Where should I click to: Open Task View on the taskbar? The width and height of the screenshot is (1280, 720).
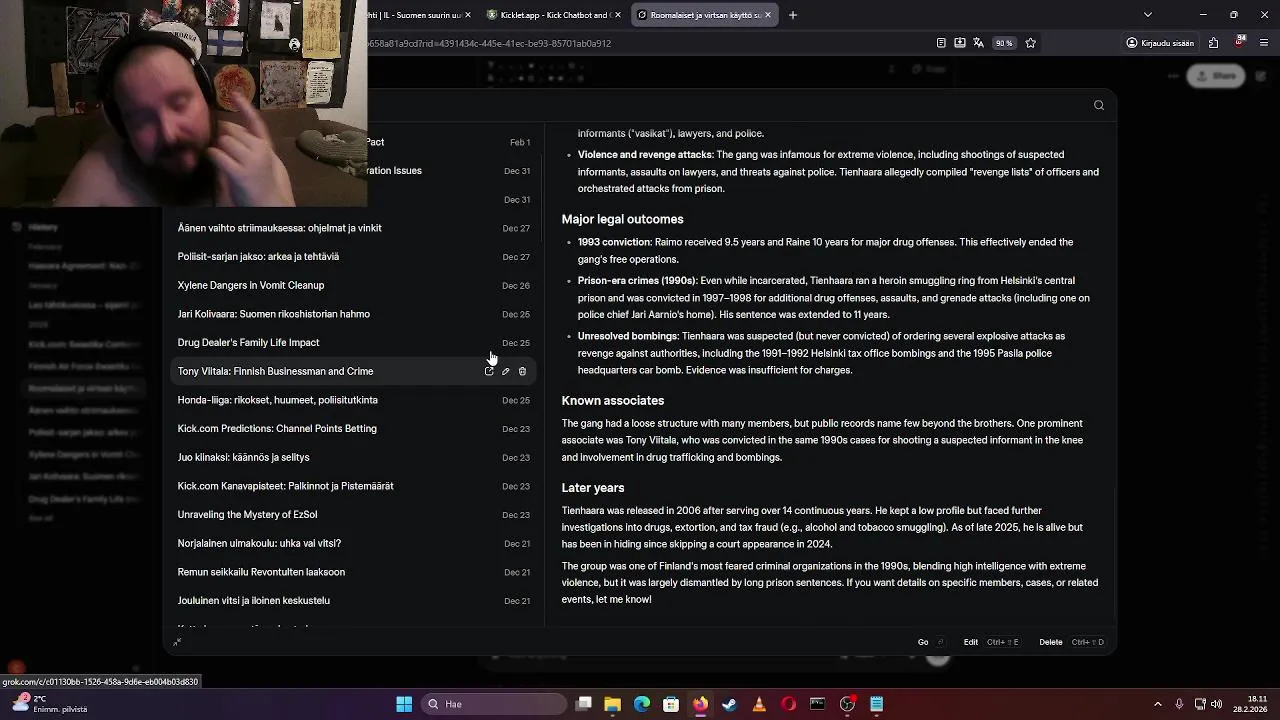pyautogui.click(x=584, y=704)
